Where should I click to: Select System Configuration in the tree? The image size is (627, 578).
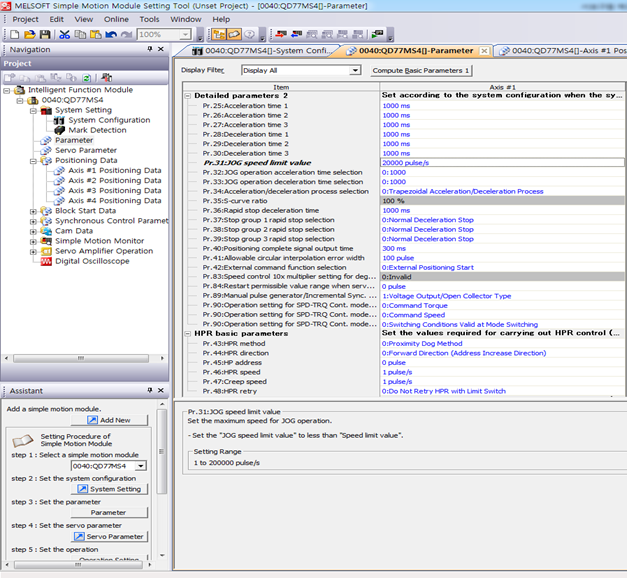click(109, 120)
